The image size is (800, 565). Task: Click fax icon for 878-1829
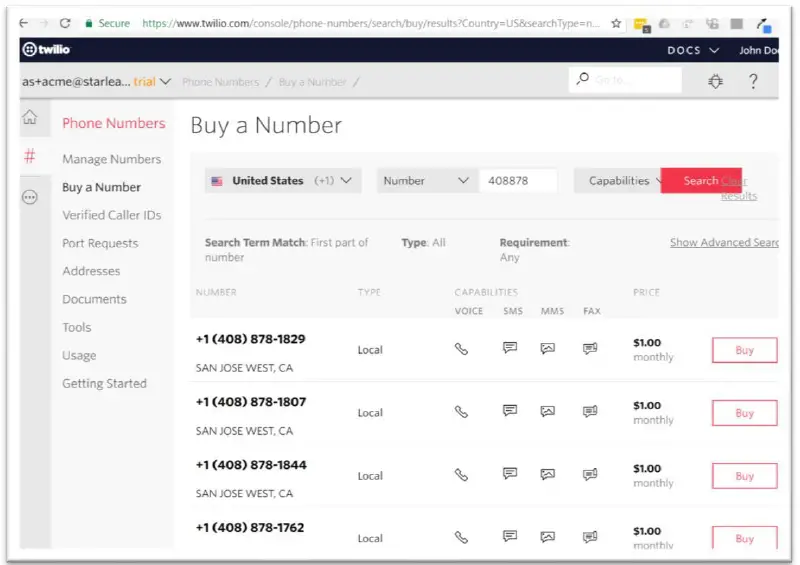tap(590, 349)
